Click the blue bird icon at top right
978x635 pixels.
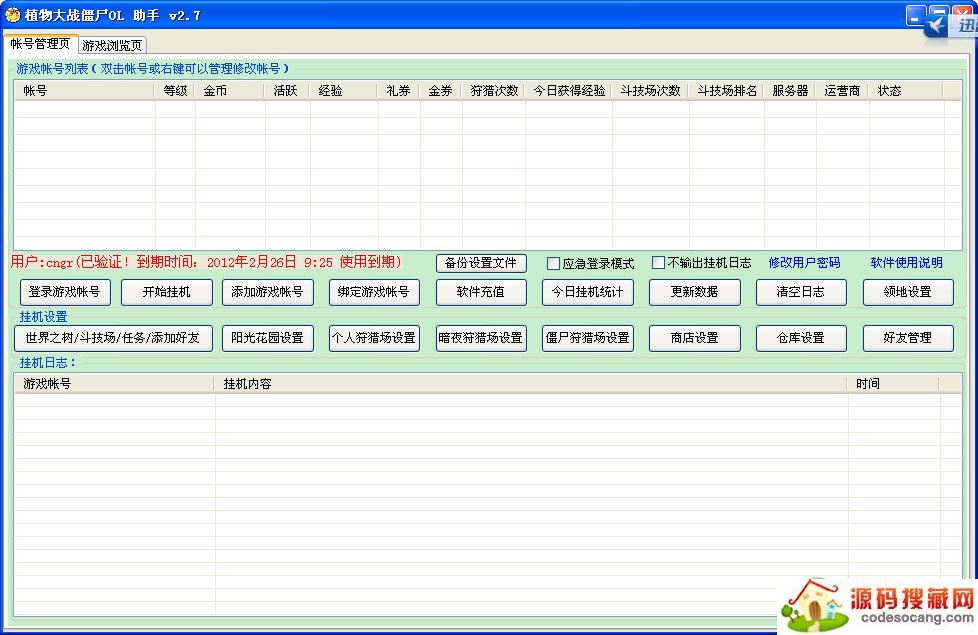935,26
